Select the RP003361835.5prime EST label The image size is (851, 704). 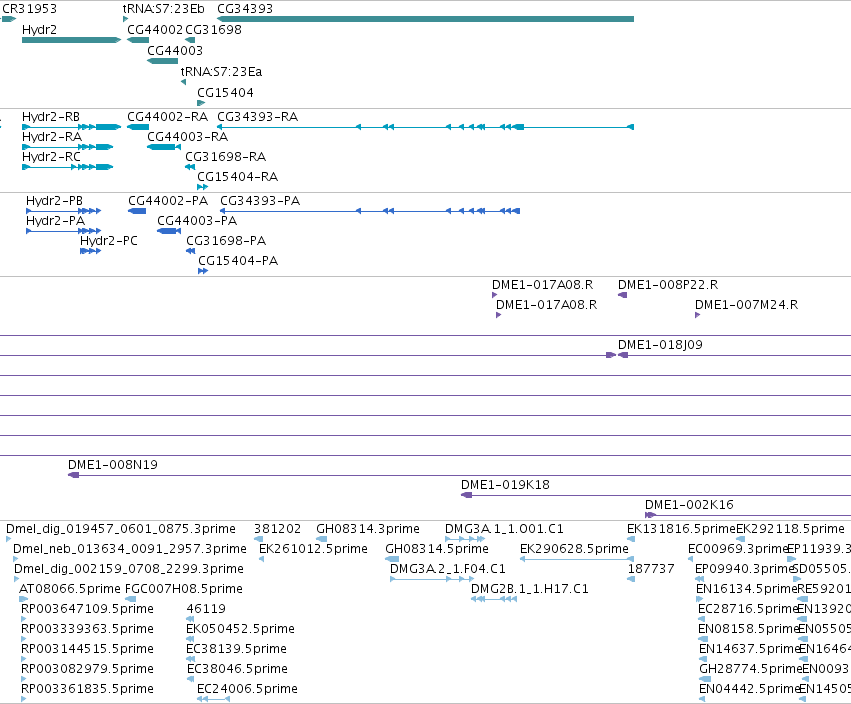click(x=87, y=690)
